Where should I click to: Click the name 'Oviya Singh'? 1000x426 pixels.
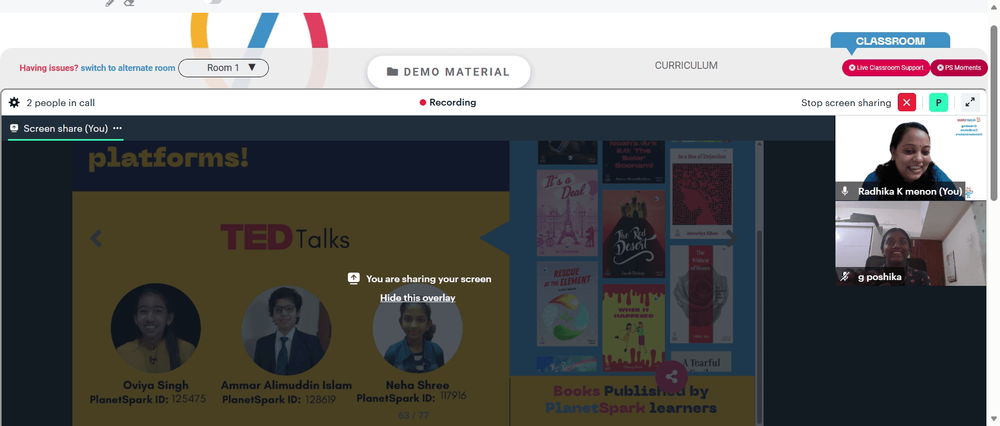click(x=156, y=385)
